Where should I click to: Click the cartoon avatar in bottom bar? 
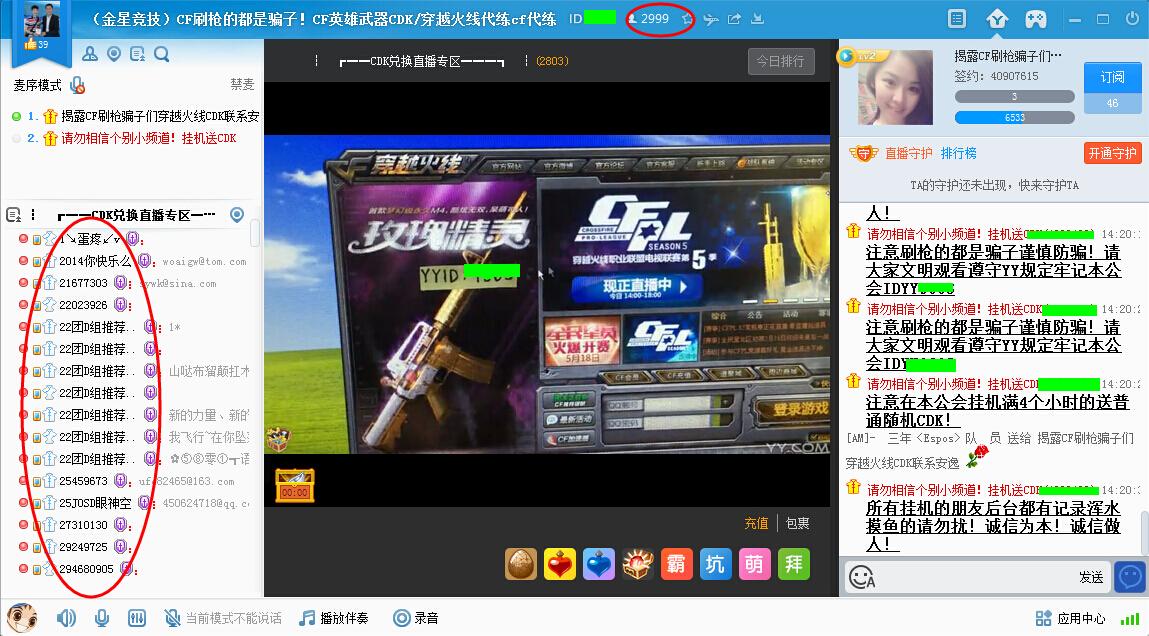pos(22,618)
